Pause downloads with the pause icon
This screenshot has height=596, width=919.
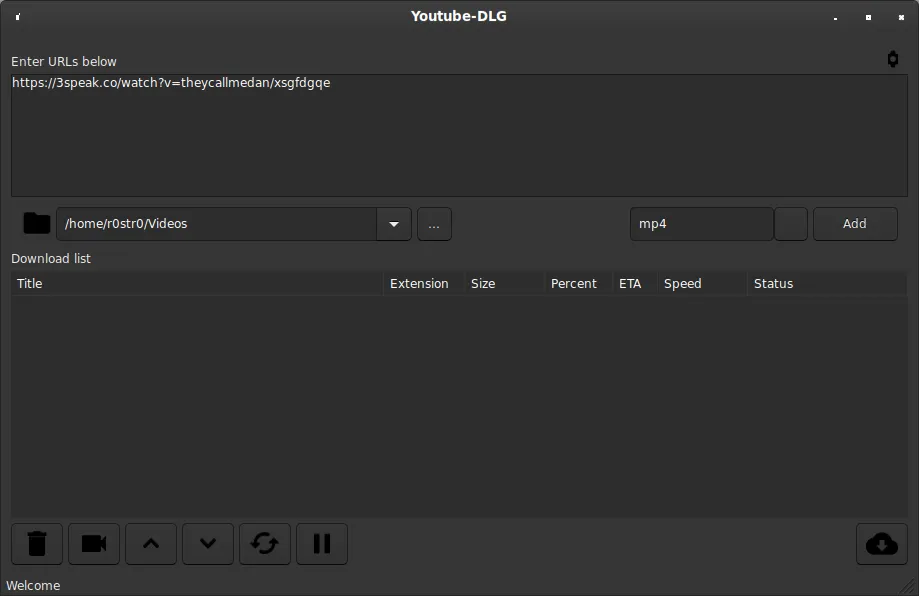[x=322, y=544]
